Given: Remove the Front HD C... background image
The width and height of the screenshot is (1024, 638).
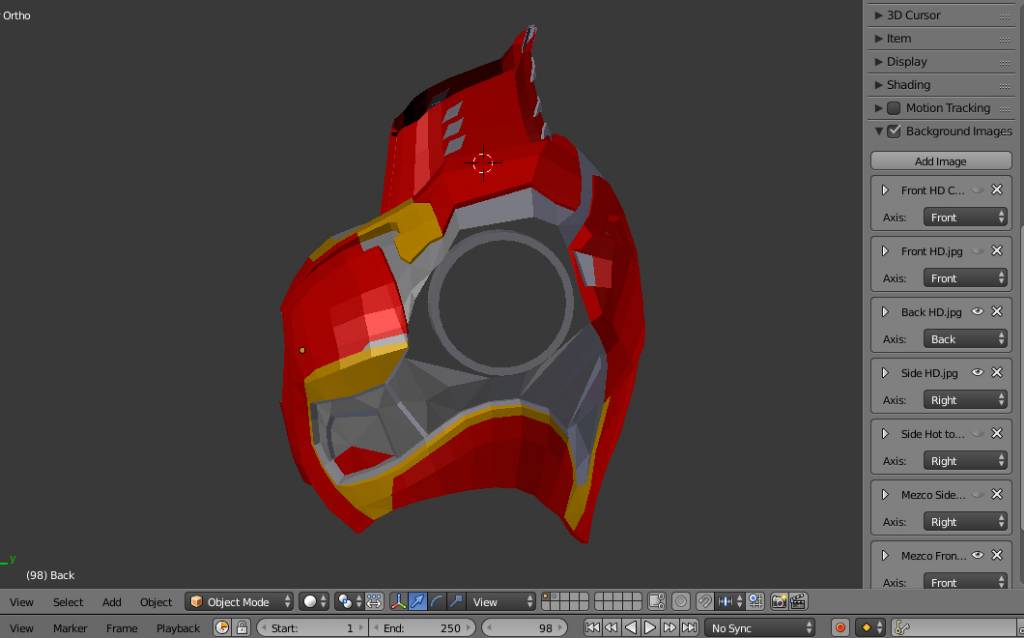Looking at the screenshot, I should [x=997, y=190].
